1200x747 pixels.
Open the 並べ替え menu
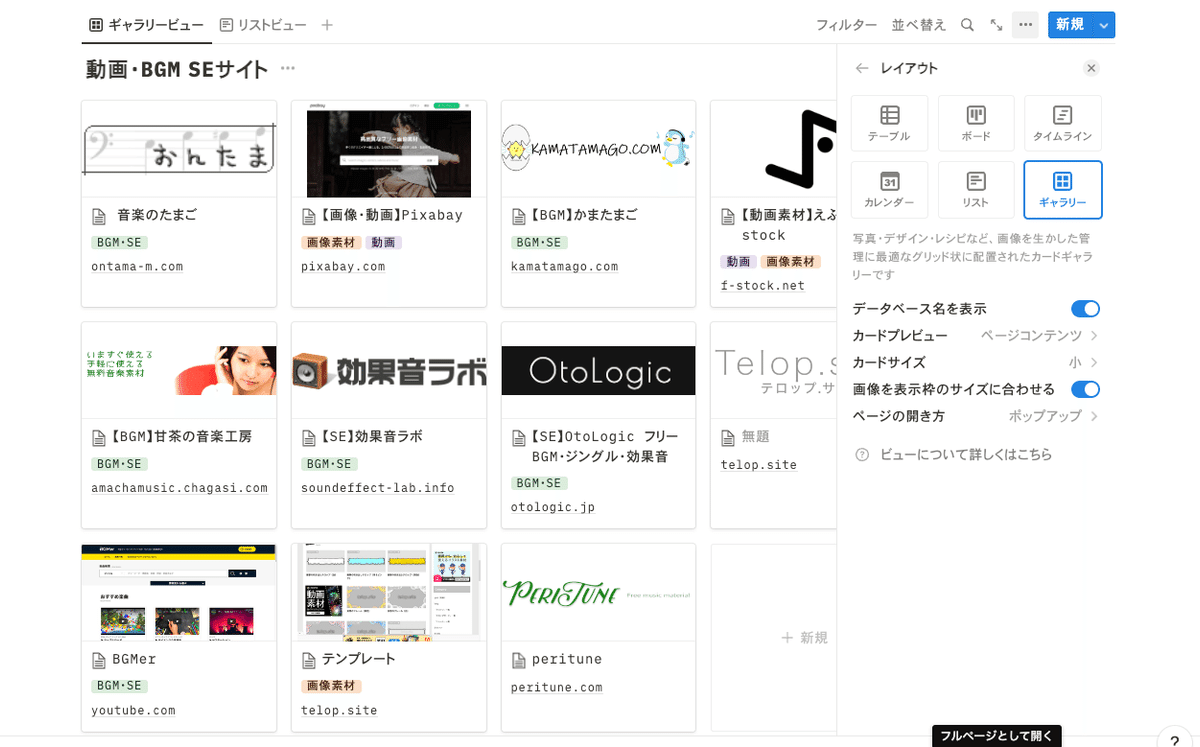pyautogui.click(x=919, y=25)
